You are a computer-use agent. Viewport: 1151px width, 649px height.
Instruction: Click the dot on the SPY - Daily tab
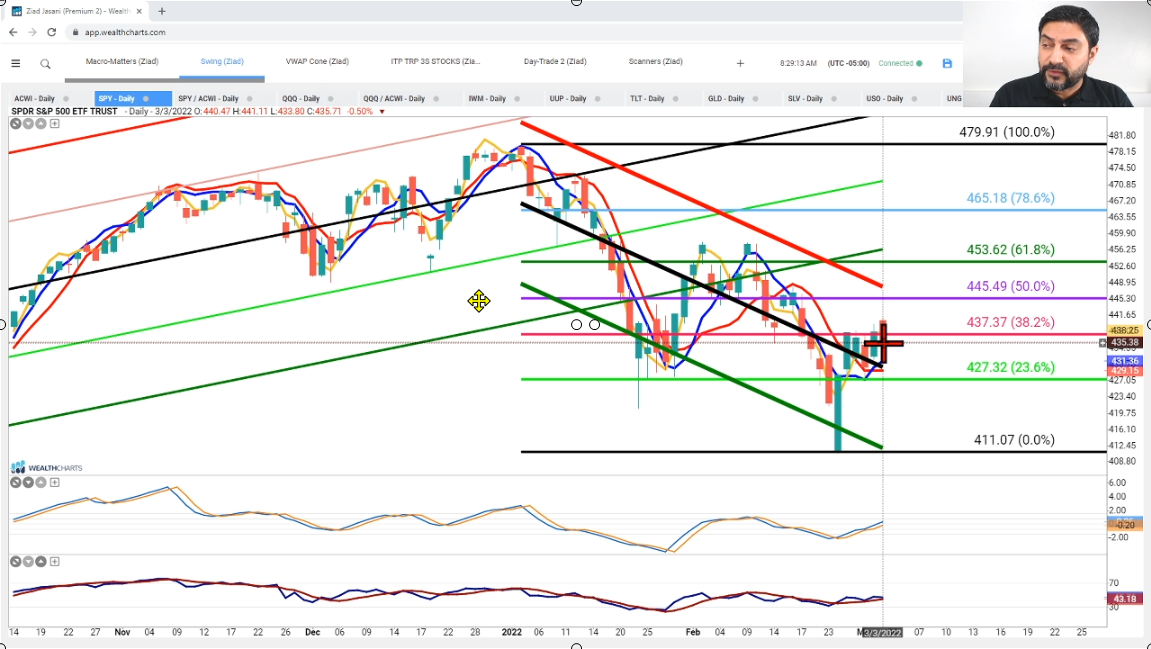pos(146,98)
